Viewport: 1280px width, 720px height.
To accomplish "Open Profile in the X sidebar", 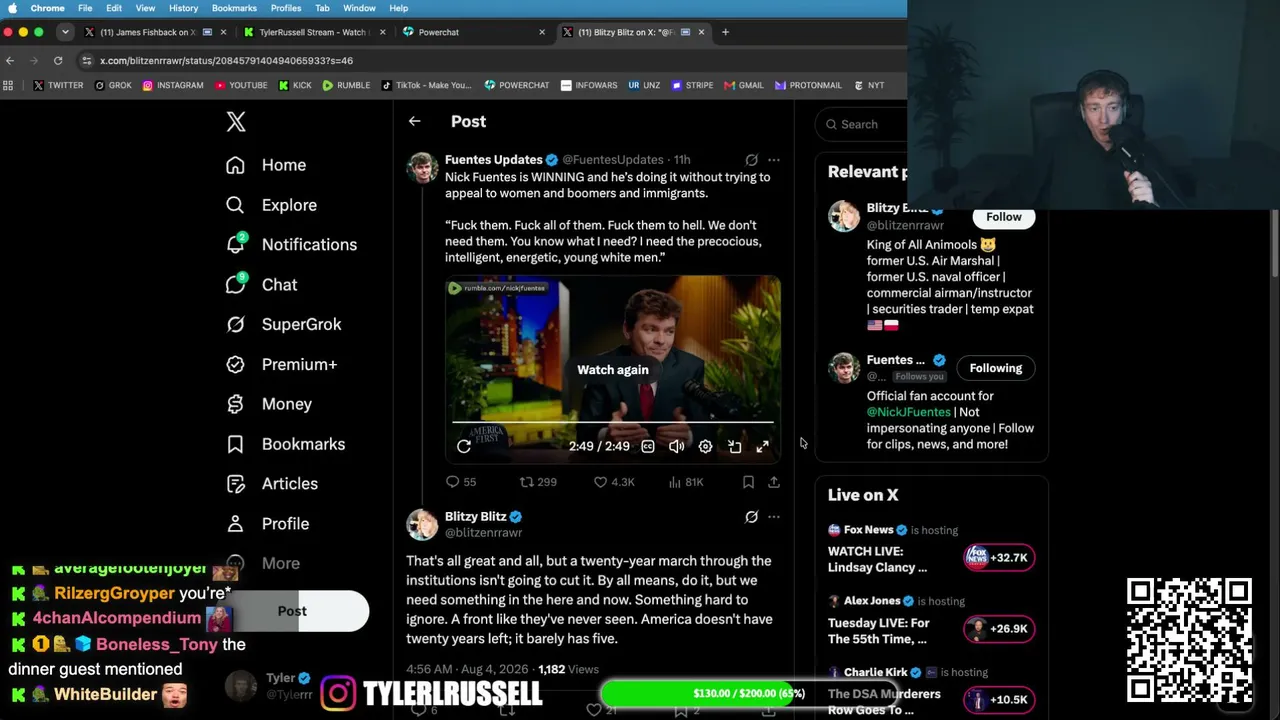I will [x=267, y=524].
